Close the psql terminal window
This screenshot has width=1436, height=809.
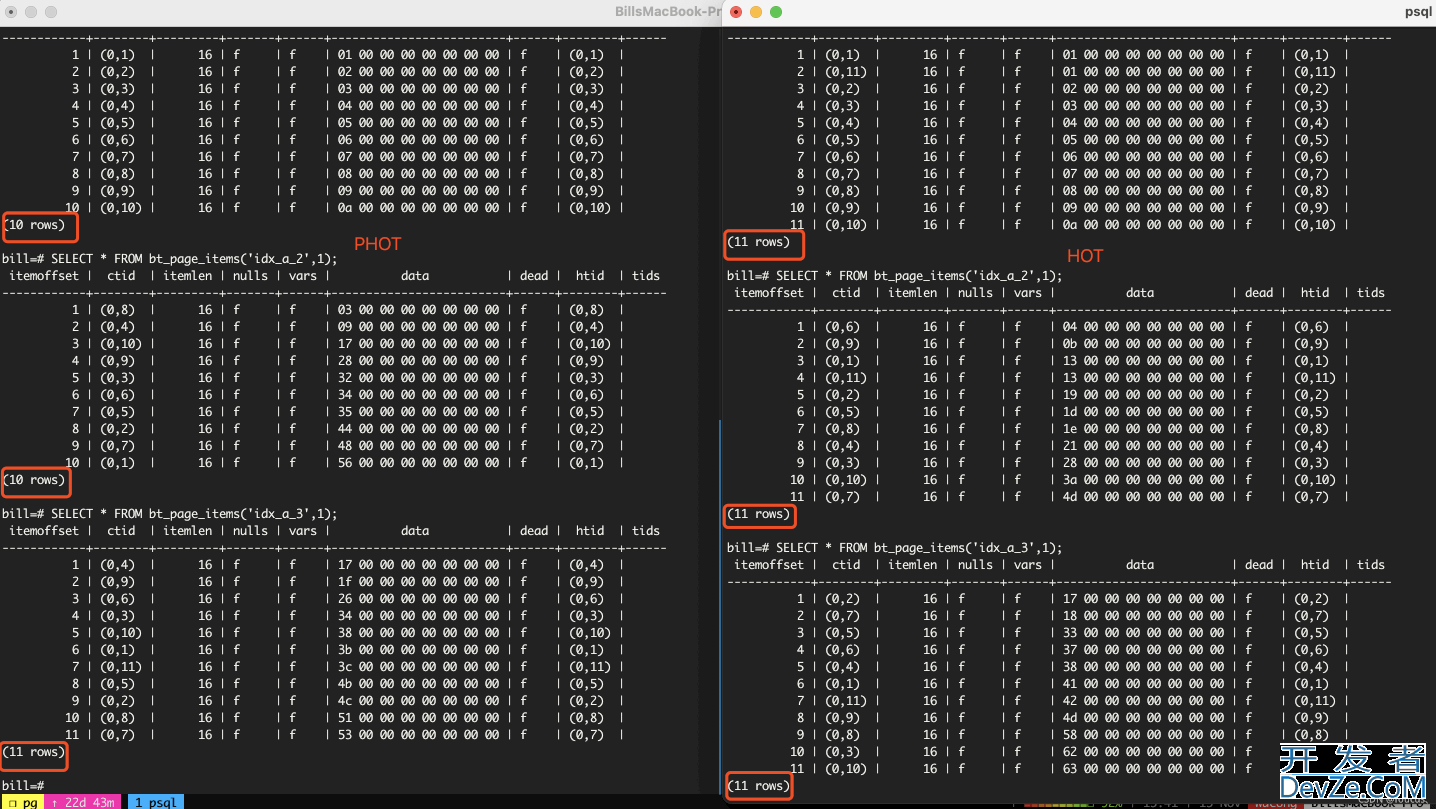point(736,12)
